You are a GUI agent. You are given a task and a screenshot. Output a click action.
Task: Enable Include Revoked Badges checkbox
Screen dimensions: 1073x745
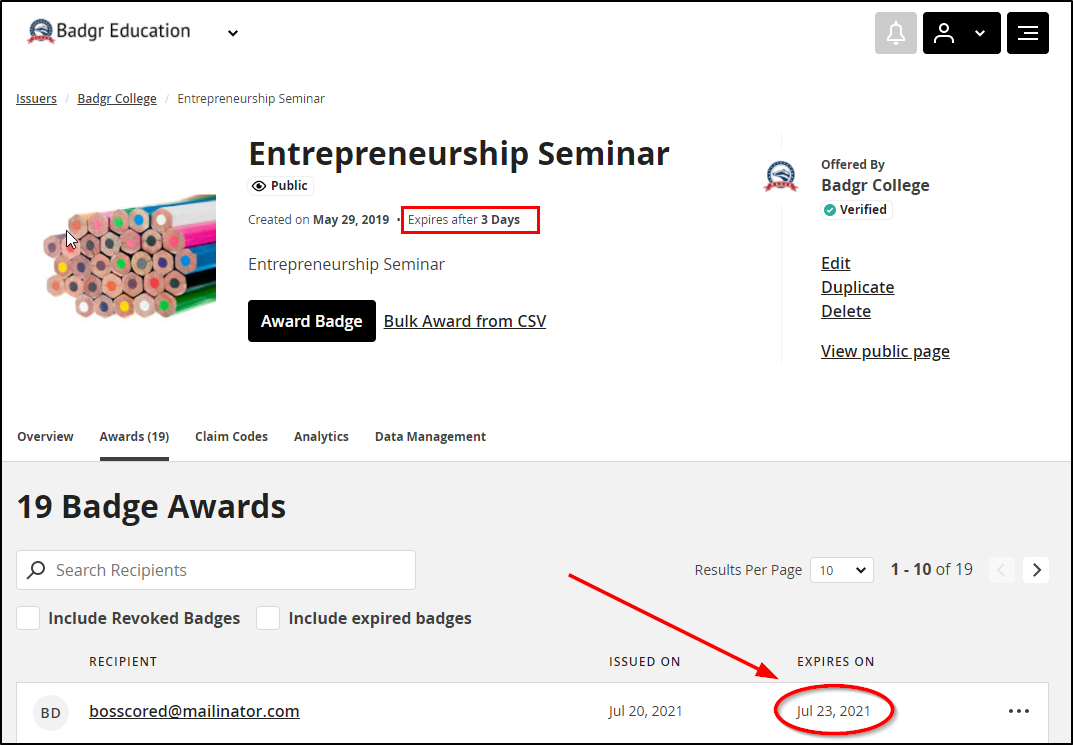click(x=28, y=618)
